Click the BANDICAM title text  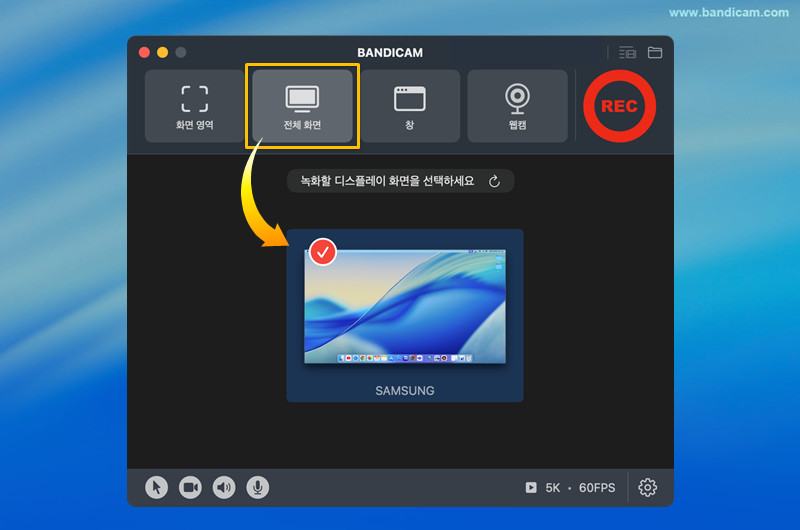390,53
